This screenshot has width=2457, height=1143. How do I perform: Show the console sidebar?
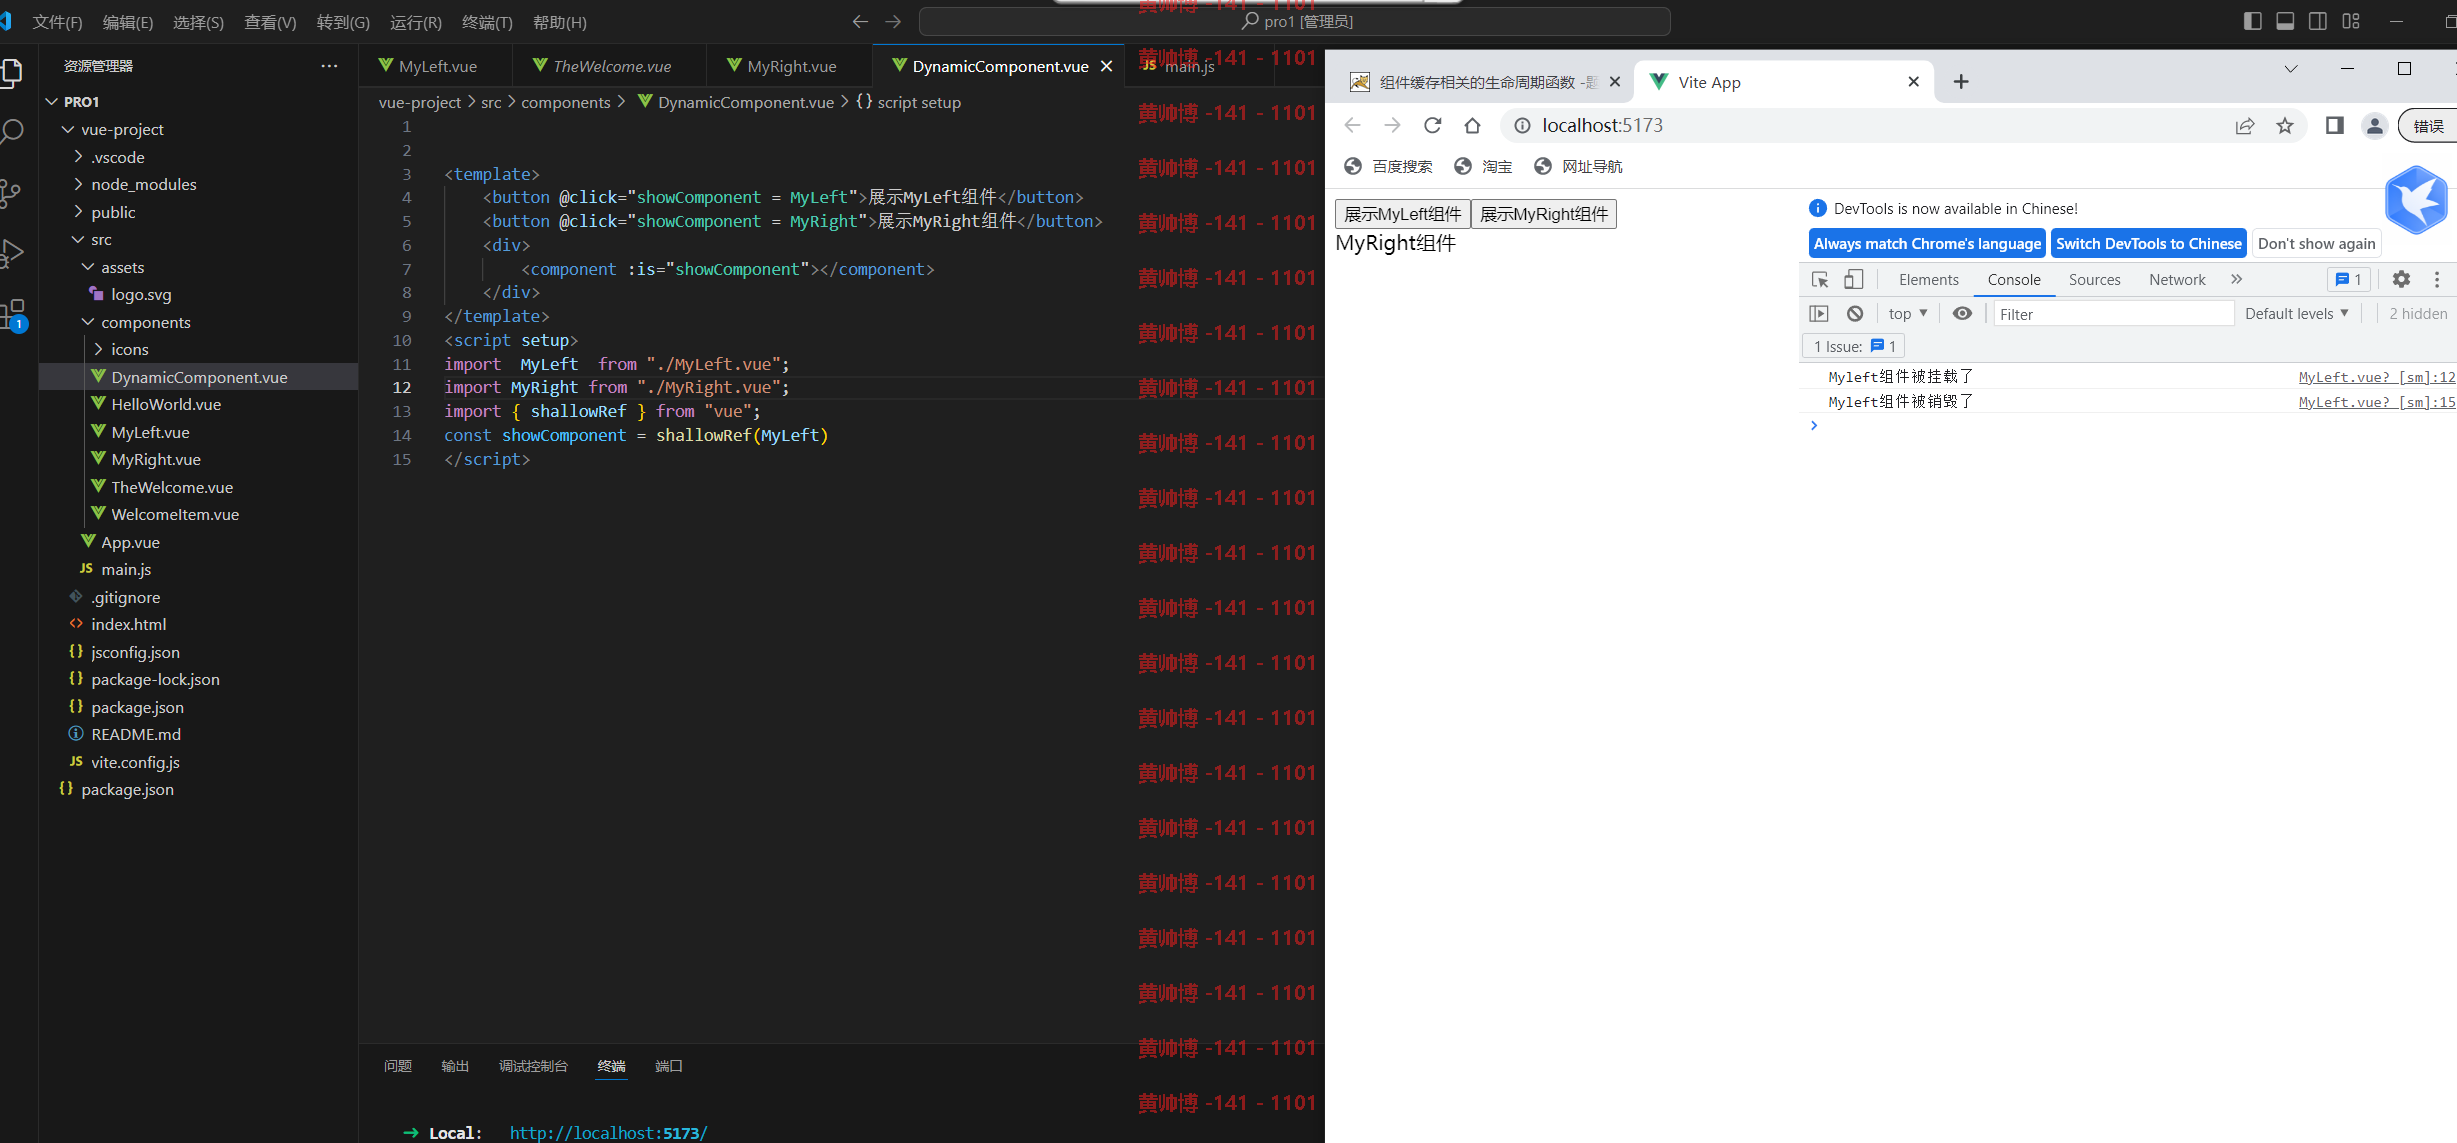pos(1819,314)
